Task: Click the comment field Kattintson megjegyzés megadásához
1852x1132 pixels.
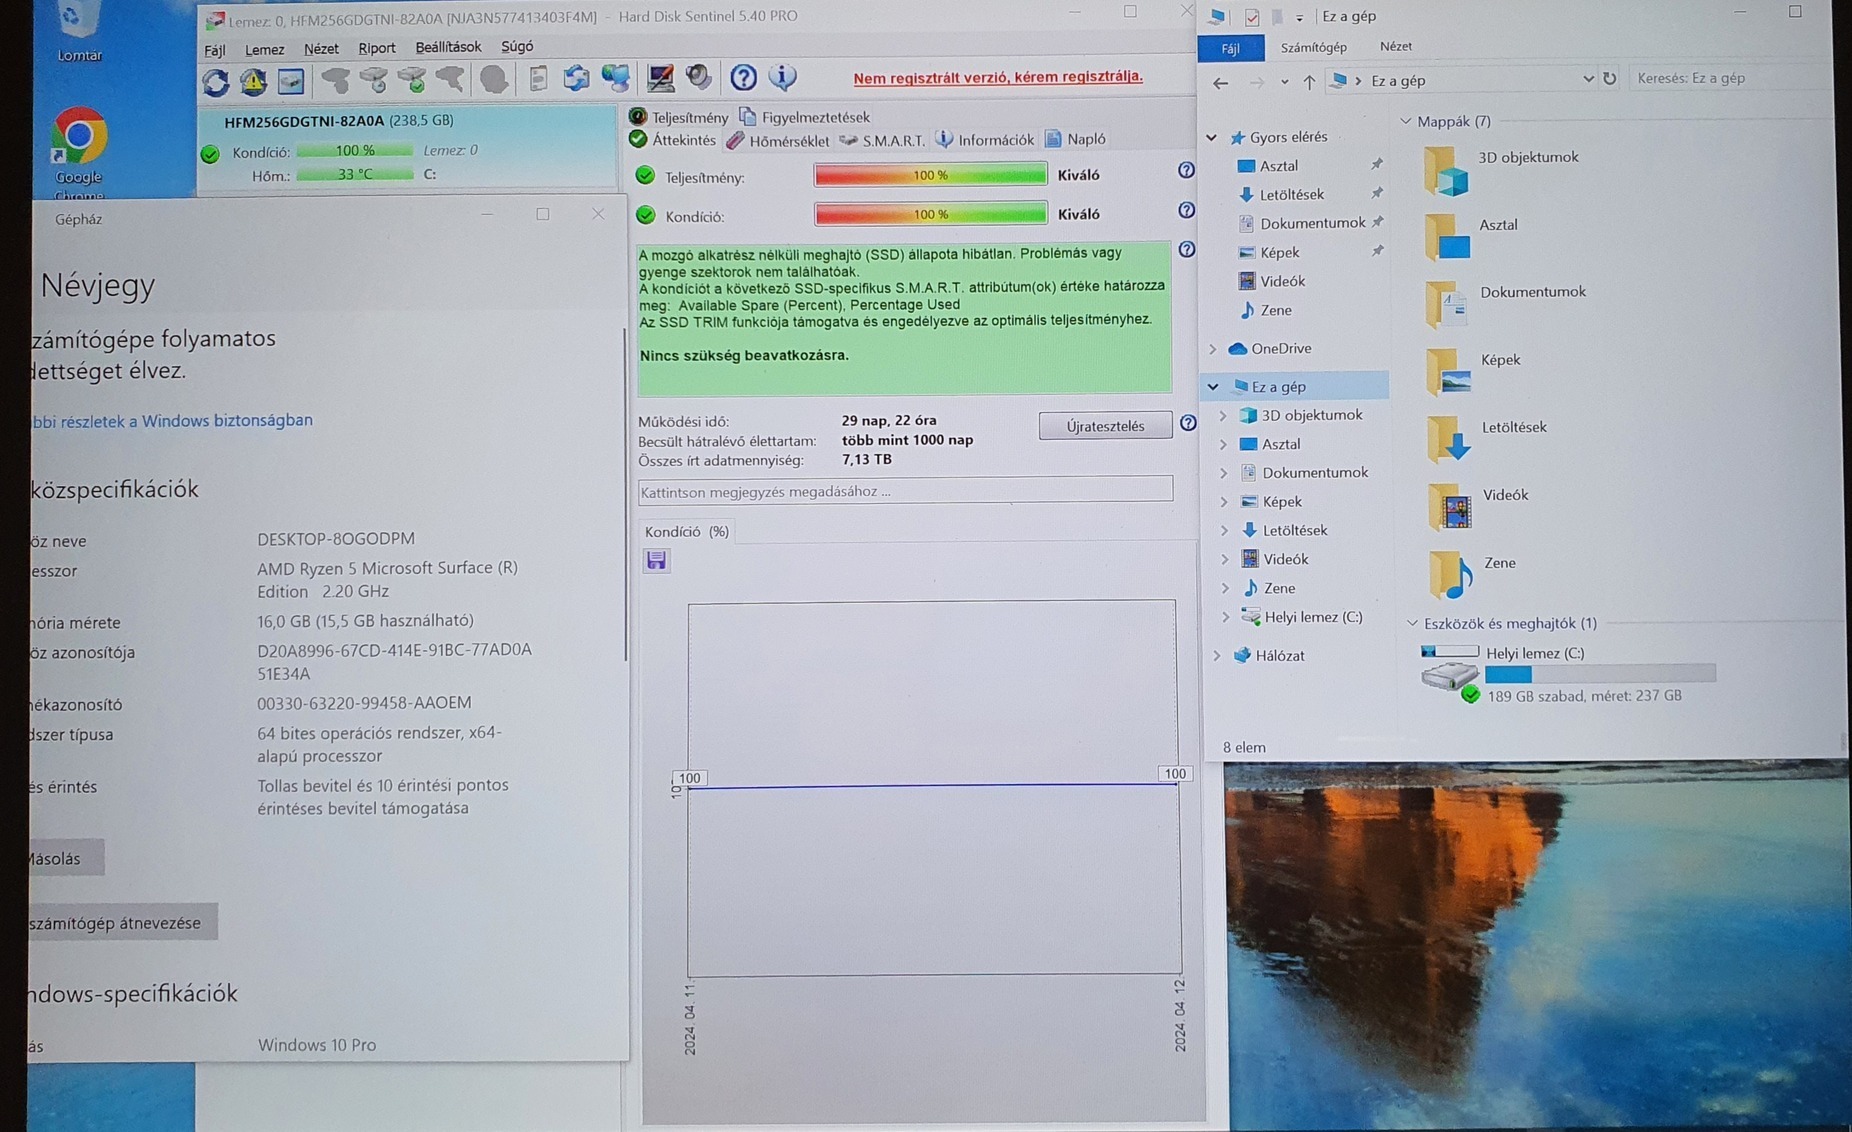Action: (x=906, y=491)
